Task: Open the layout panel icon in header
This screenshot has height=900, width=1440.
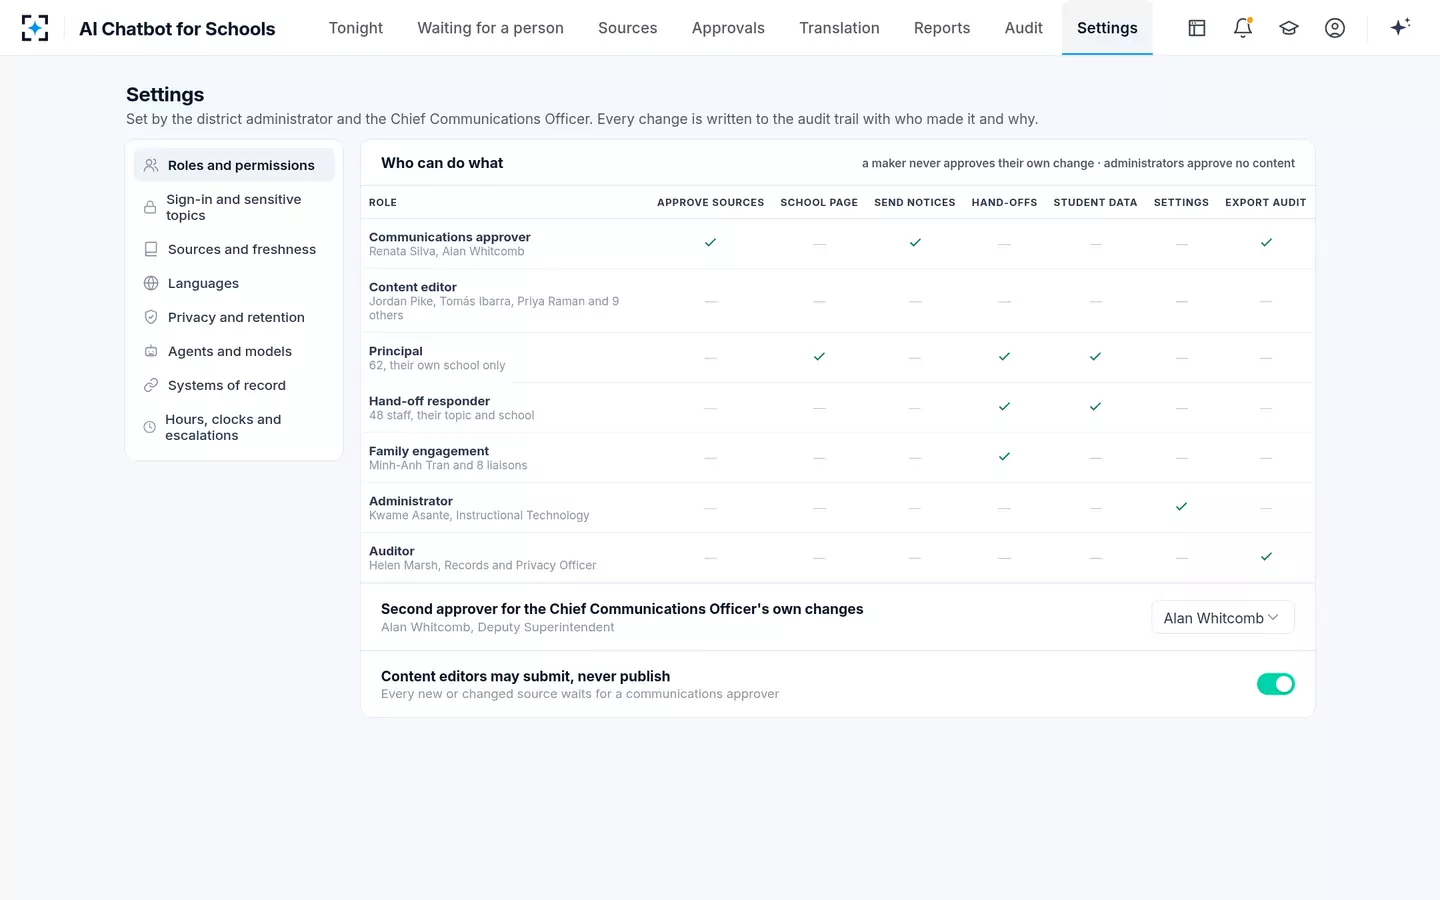Action: 1197,28
